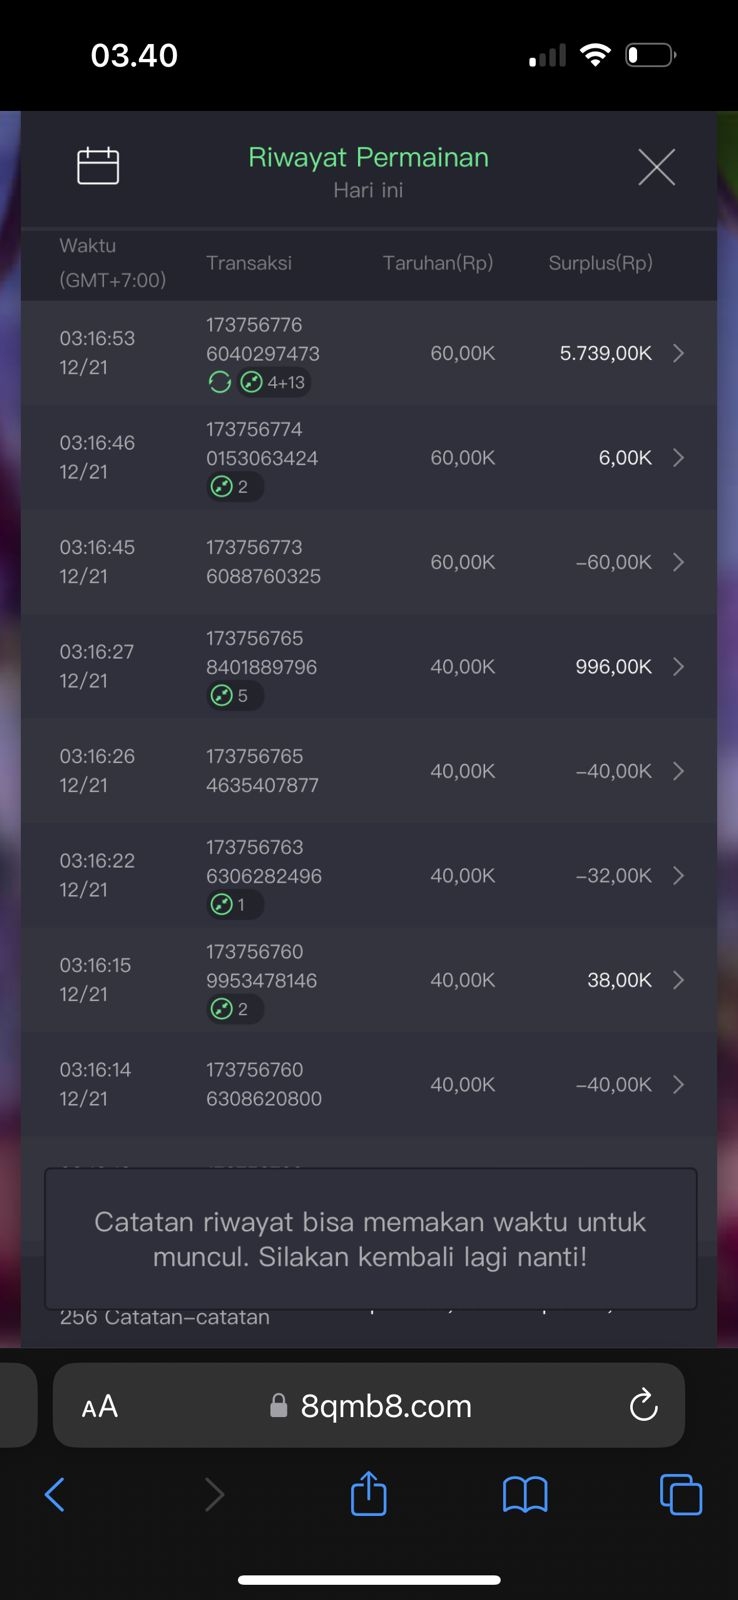Show Safari open tabs overview

click(x=680, y=1494)
